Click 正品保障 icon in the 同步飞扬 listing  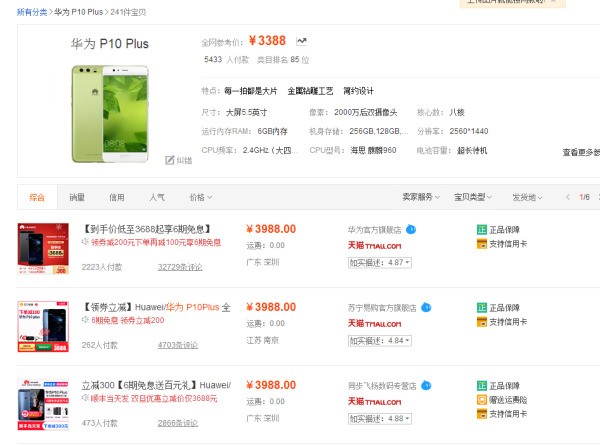(x=482, y=386)
